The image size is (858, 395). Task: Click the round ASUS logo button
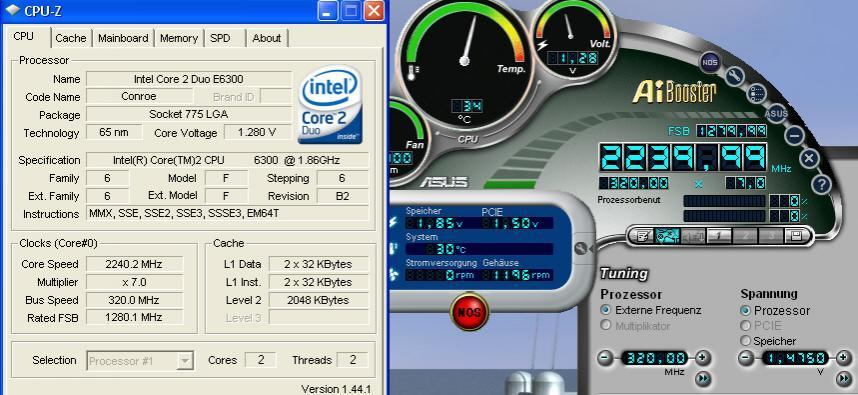tap(776, 113)
